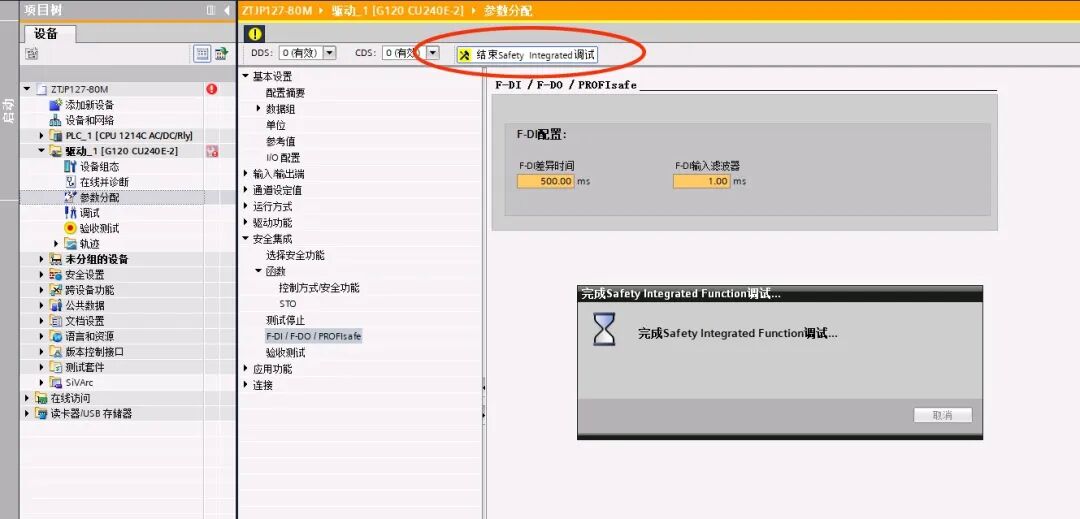The image size is (1080, 519).
Task: Expand the 轨迹 tree node
Action: click(56, 244)
